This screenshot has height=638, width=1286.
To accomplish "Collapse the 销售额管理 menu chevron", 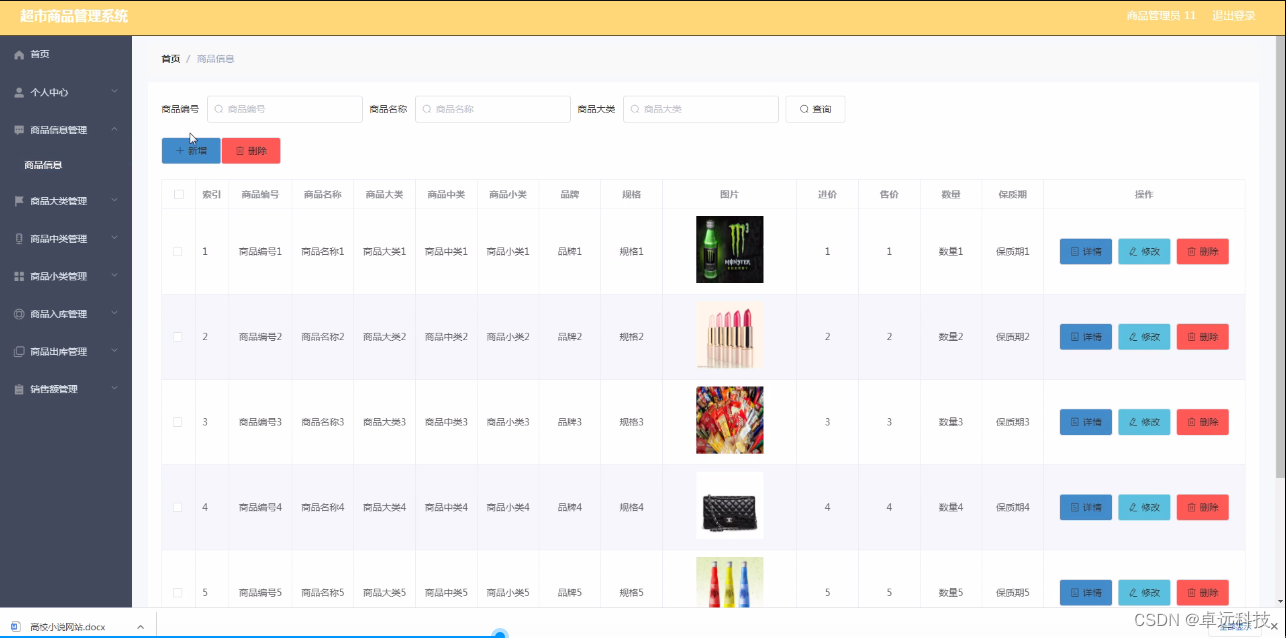I will point(113,389).
